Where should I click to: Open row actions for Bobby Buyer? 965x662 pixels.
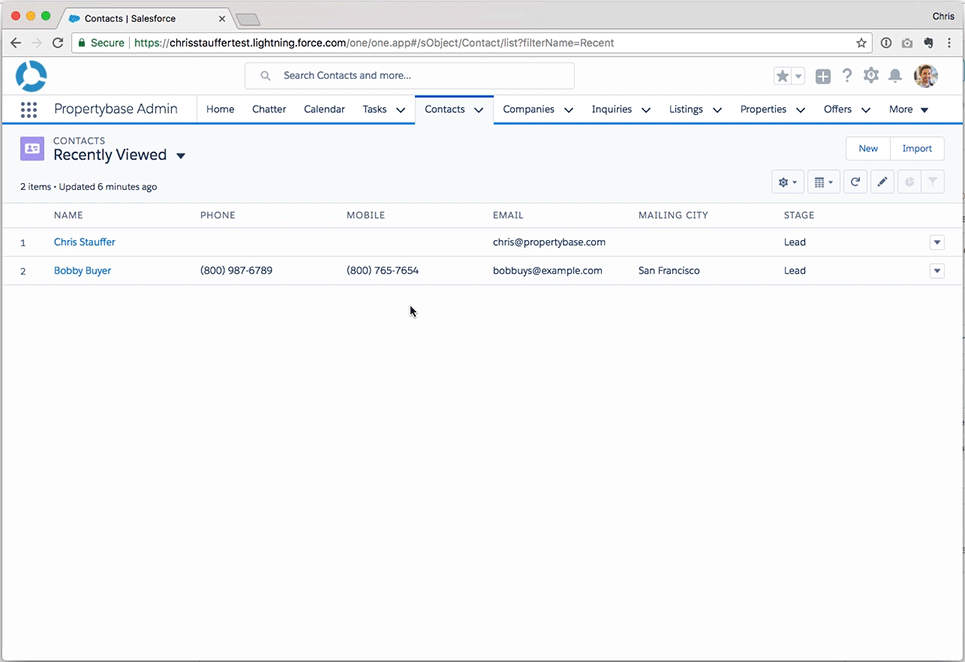click(x=937, y=271)
